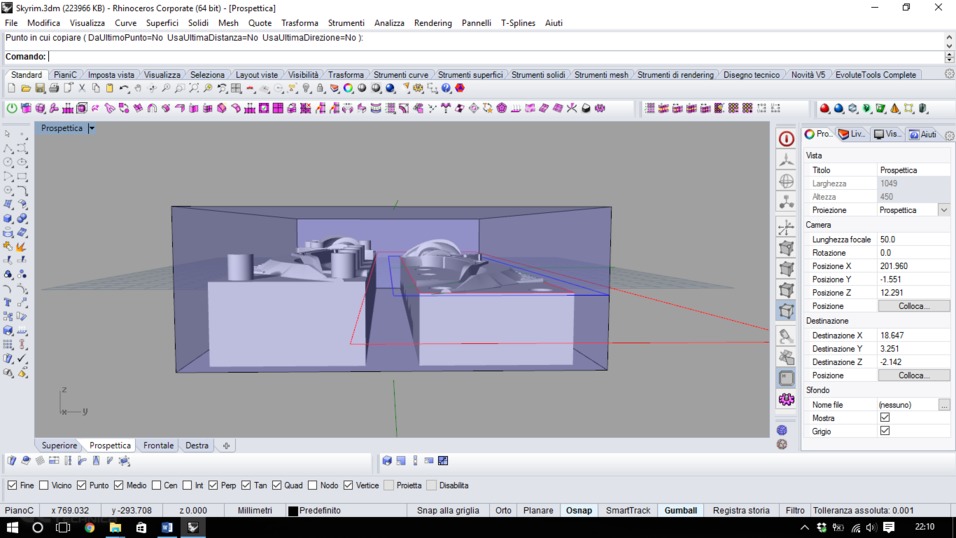Toggle the Punto osnap checkbox

coord(82,486)
